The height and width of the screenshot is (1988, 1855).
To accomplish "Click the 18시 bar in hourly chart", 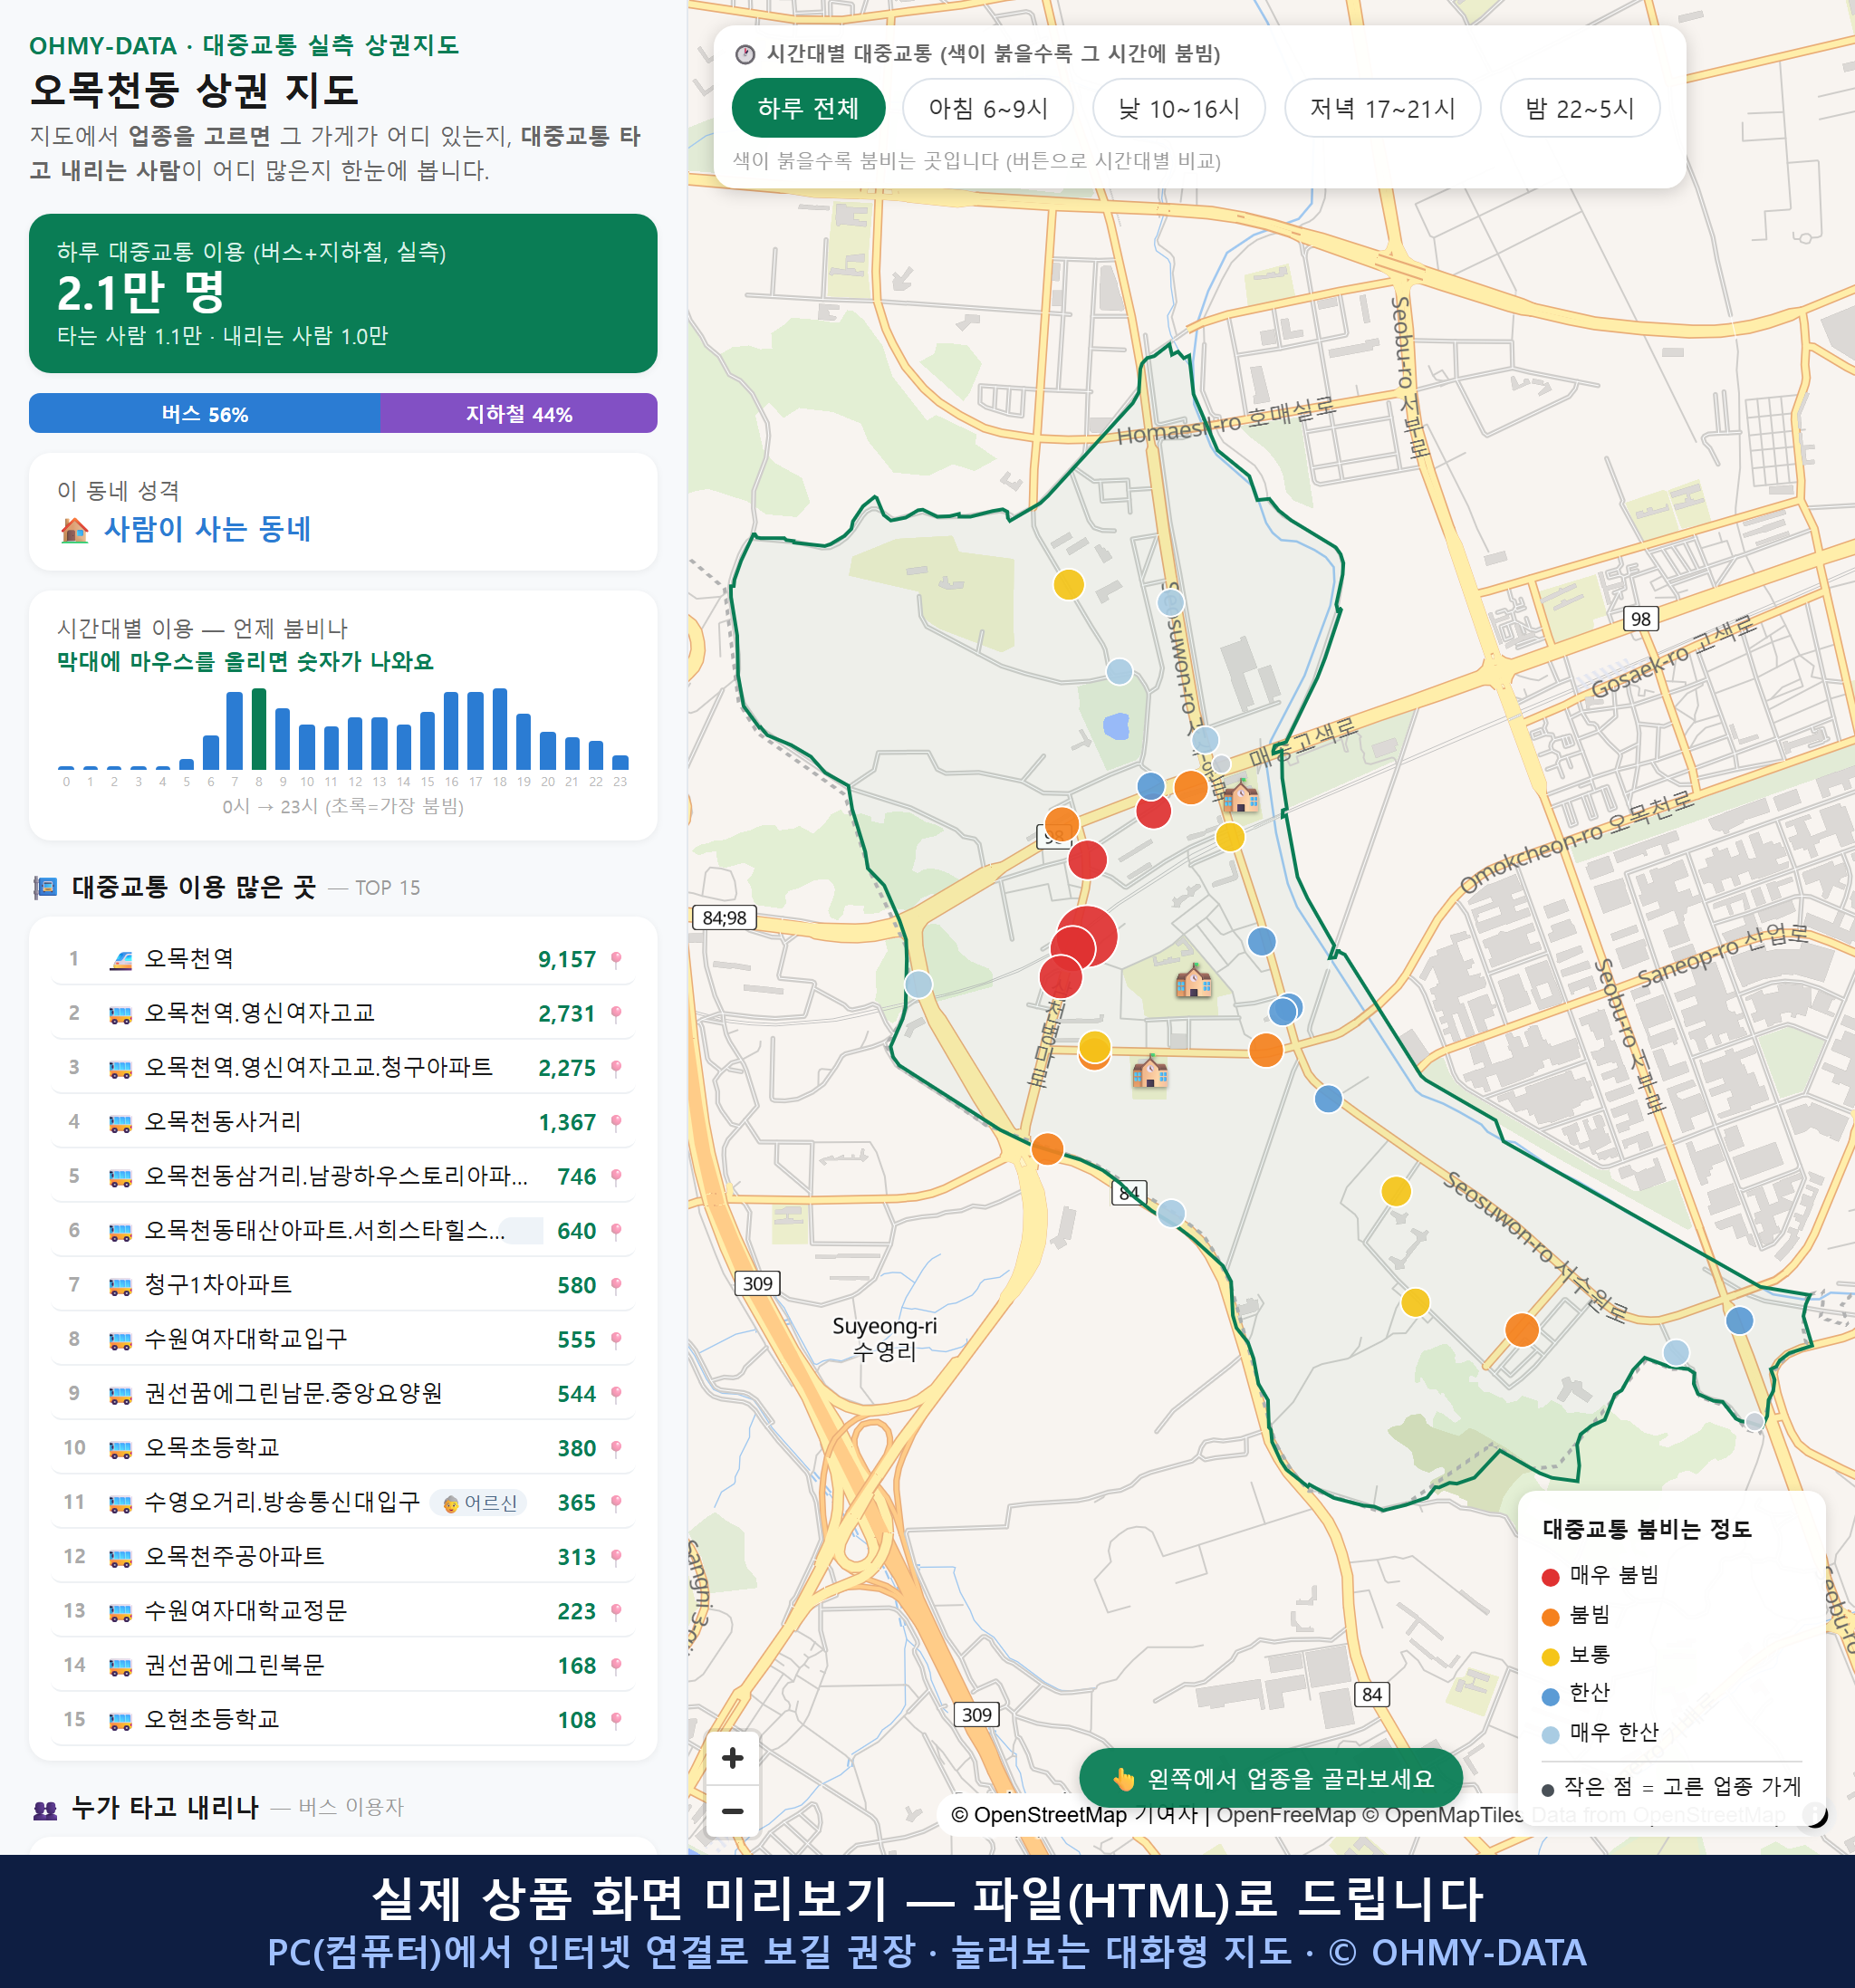I will point(500,728).
